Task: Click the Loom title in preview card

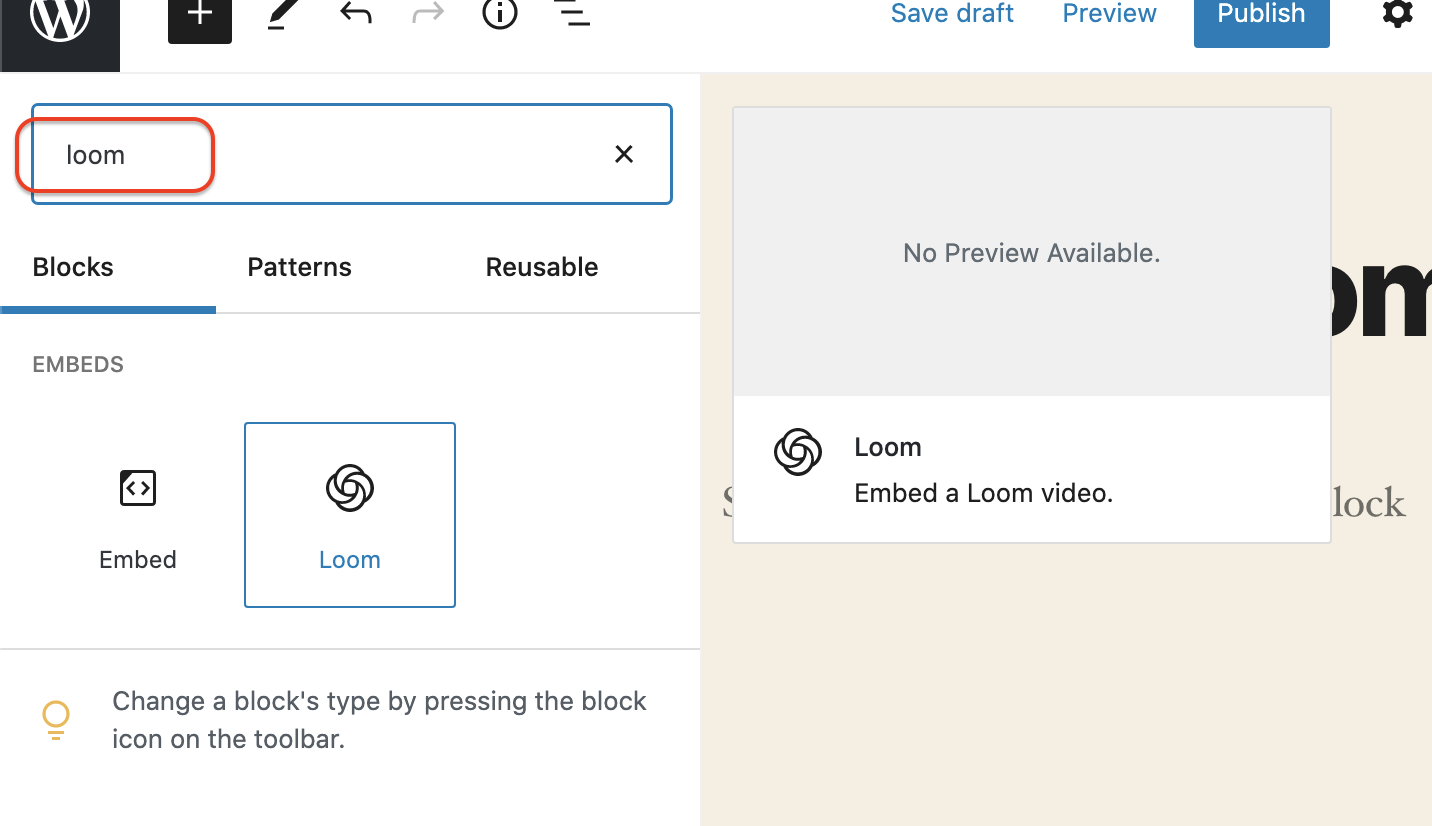Action: point(888,447)
